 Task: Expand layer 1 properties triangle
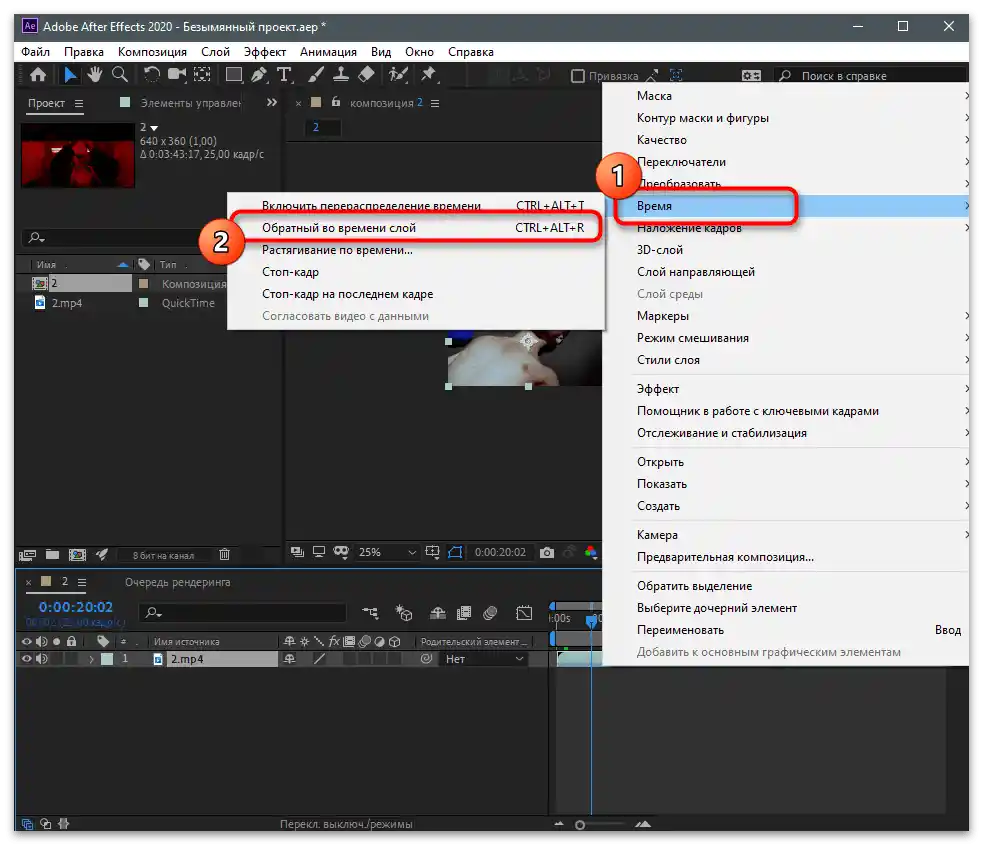92,659
